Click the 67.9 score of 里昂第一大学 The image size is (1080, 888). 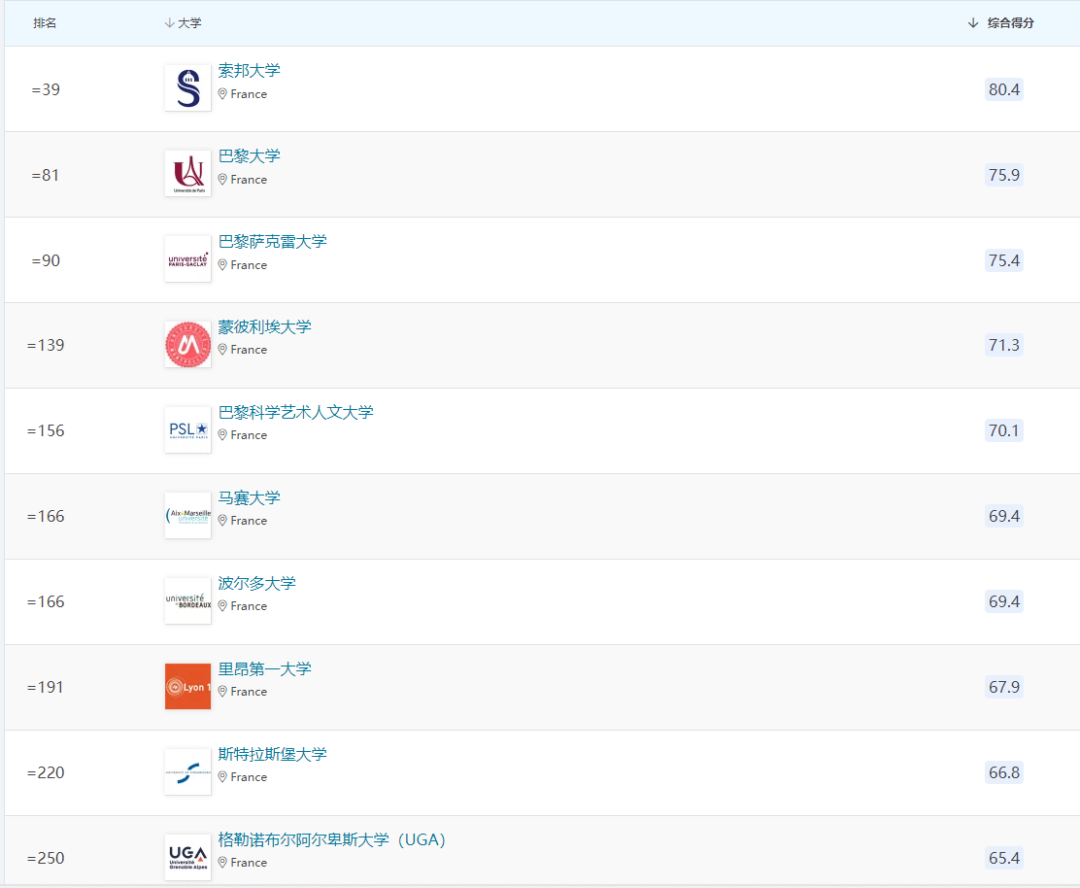(x=1003, y=686)
